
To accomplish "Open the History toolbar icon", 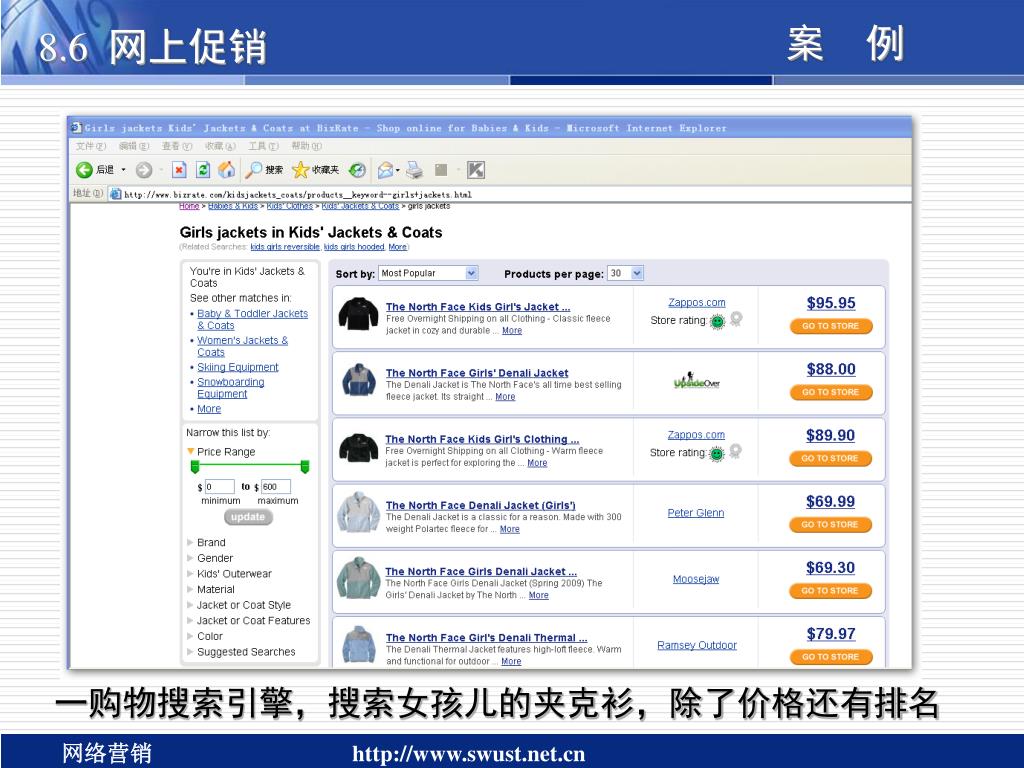I will [x=357, y=170].
